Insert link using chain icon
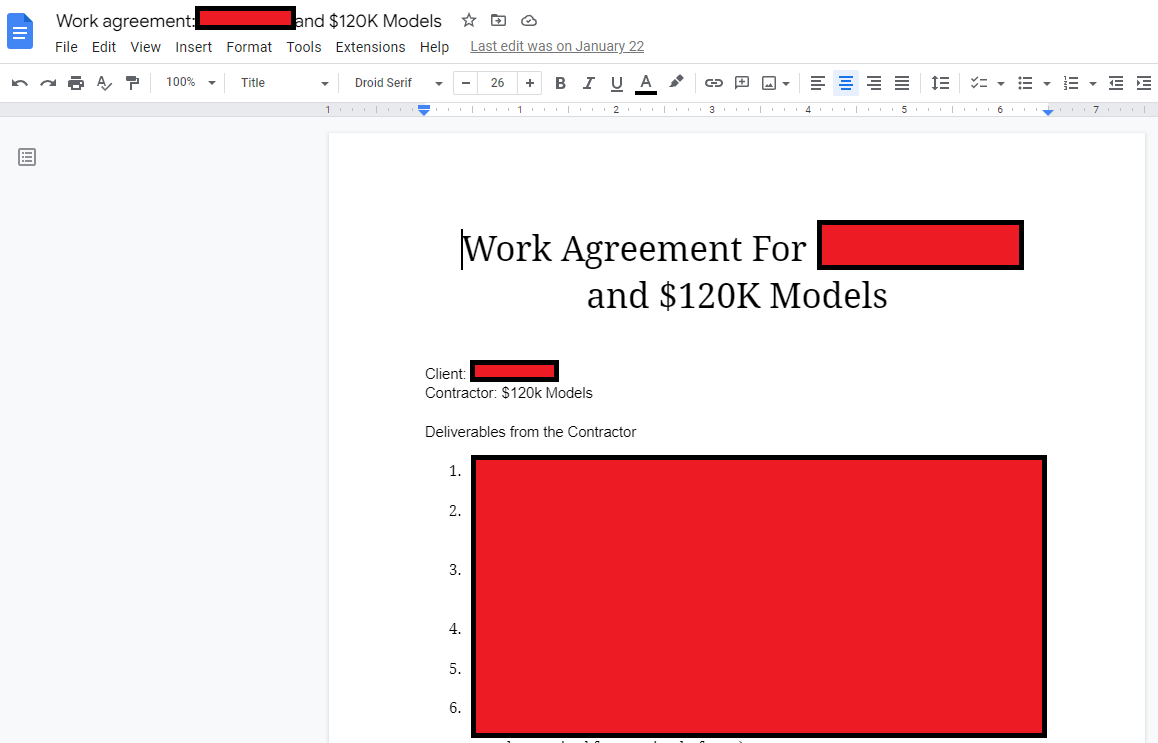 pyautogui.click(x=713, y=83)
